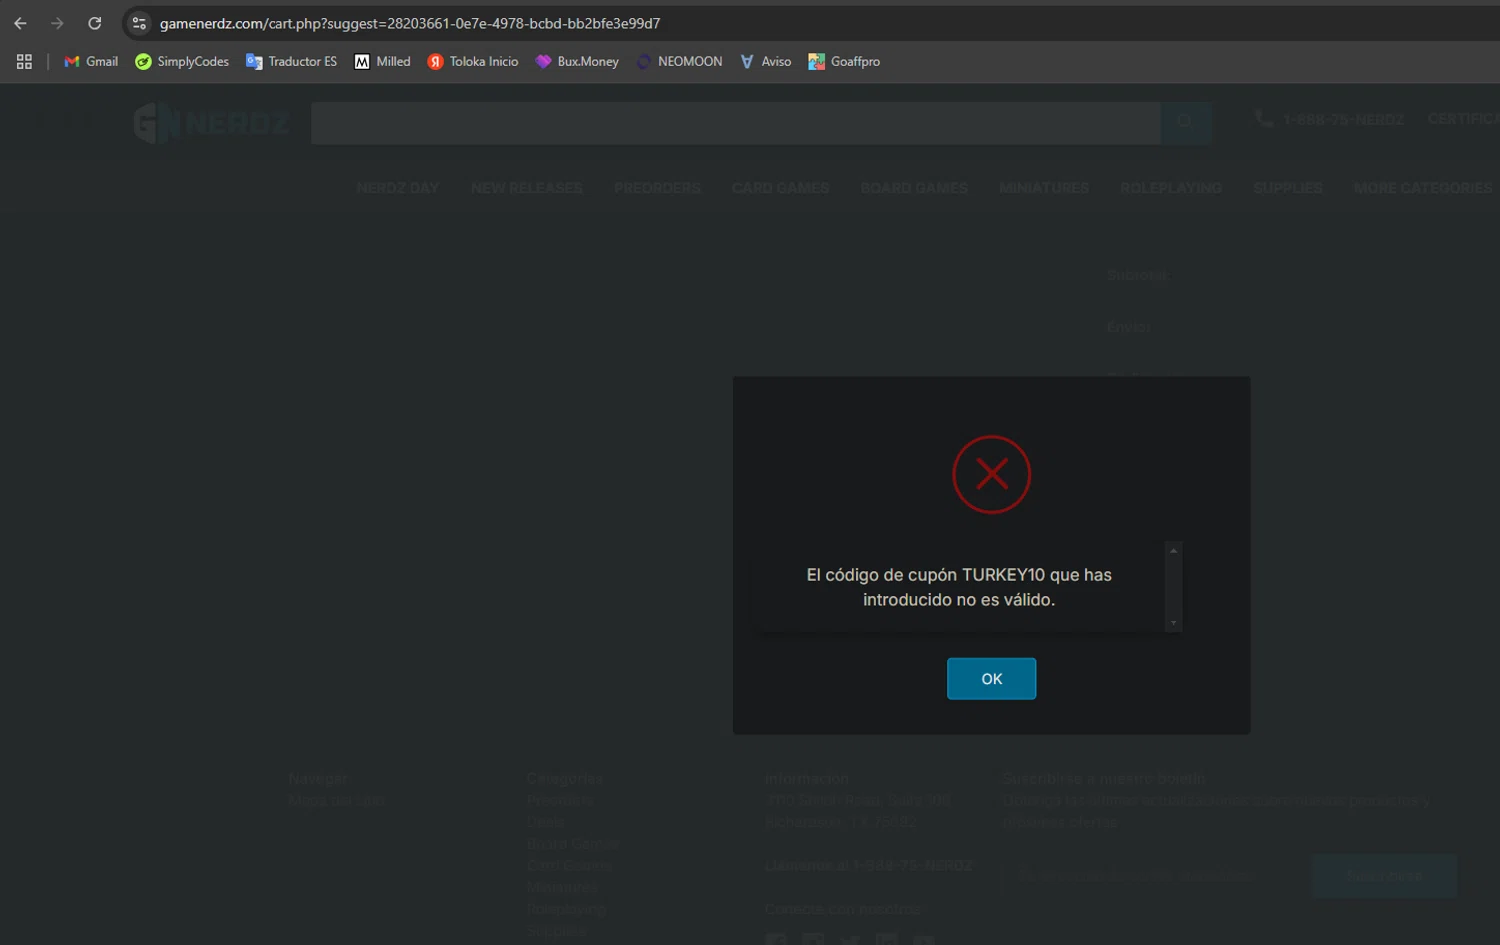Open the Traductor ES bookmark
The width and height of the screenshot is (1500, 945).
point(291,62)
